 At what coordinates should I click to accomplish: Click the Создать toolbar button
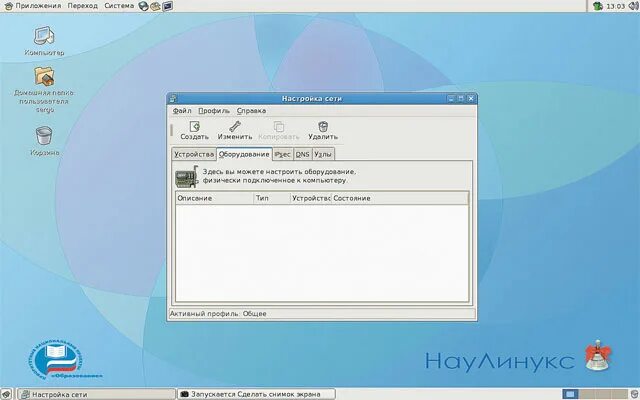tap(194, 131)
